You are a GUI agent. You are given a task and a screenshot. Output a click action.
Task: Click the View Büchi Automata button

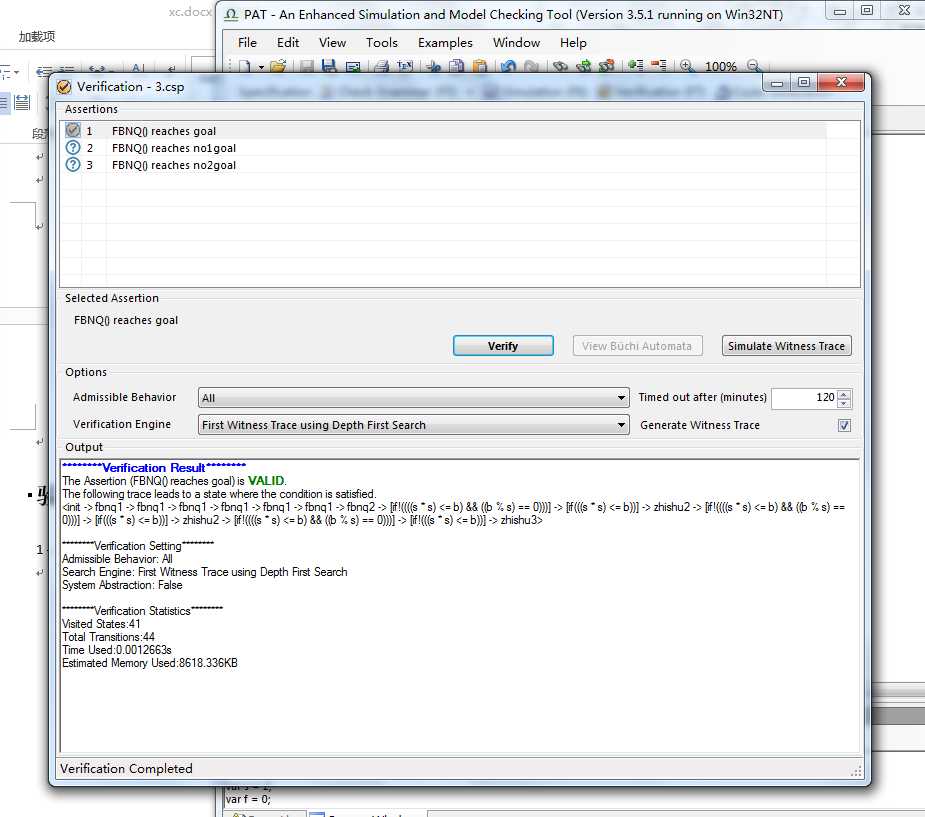pos(637,346)
